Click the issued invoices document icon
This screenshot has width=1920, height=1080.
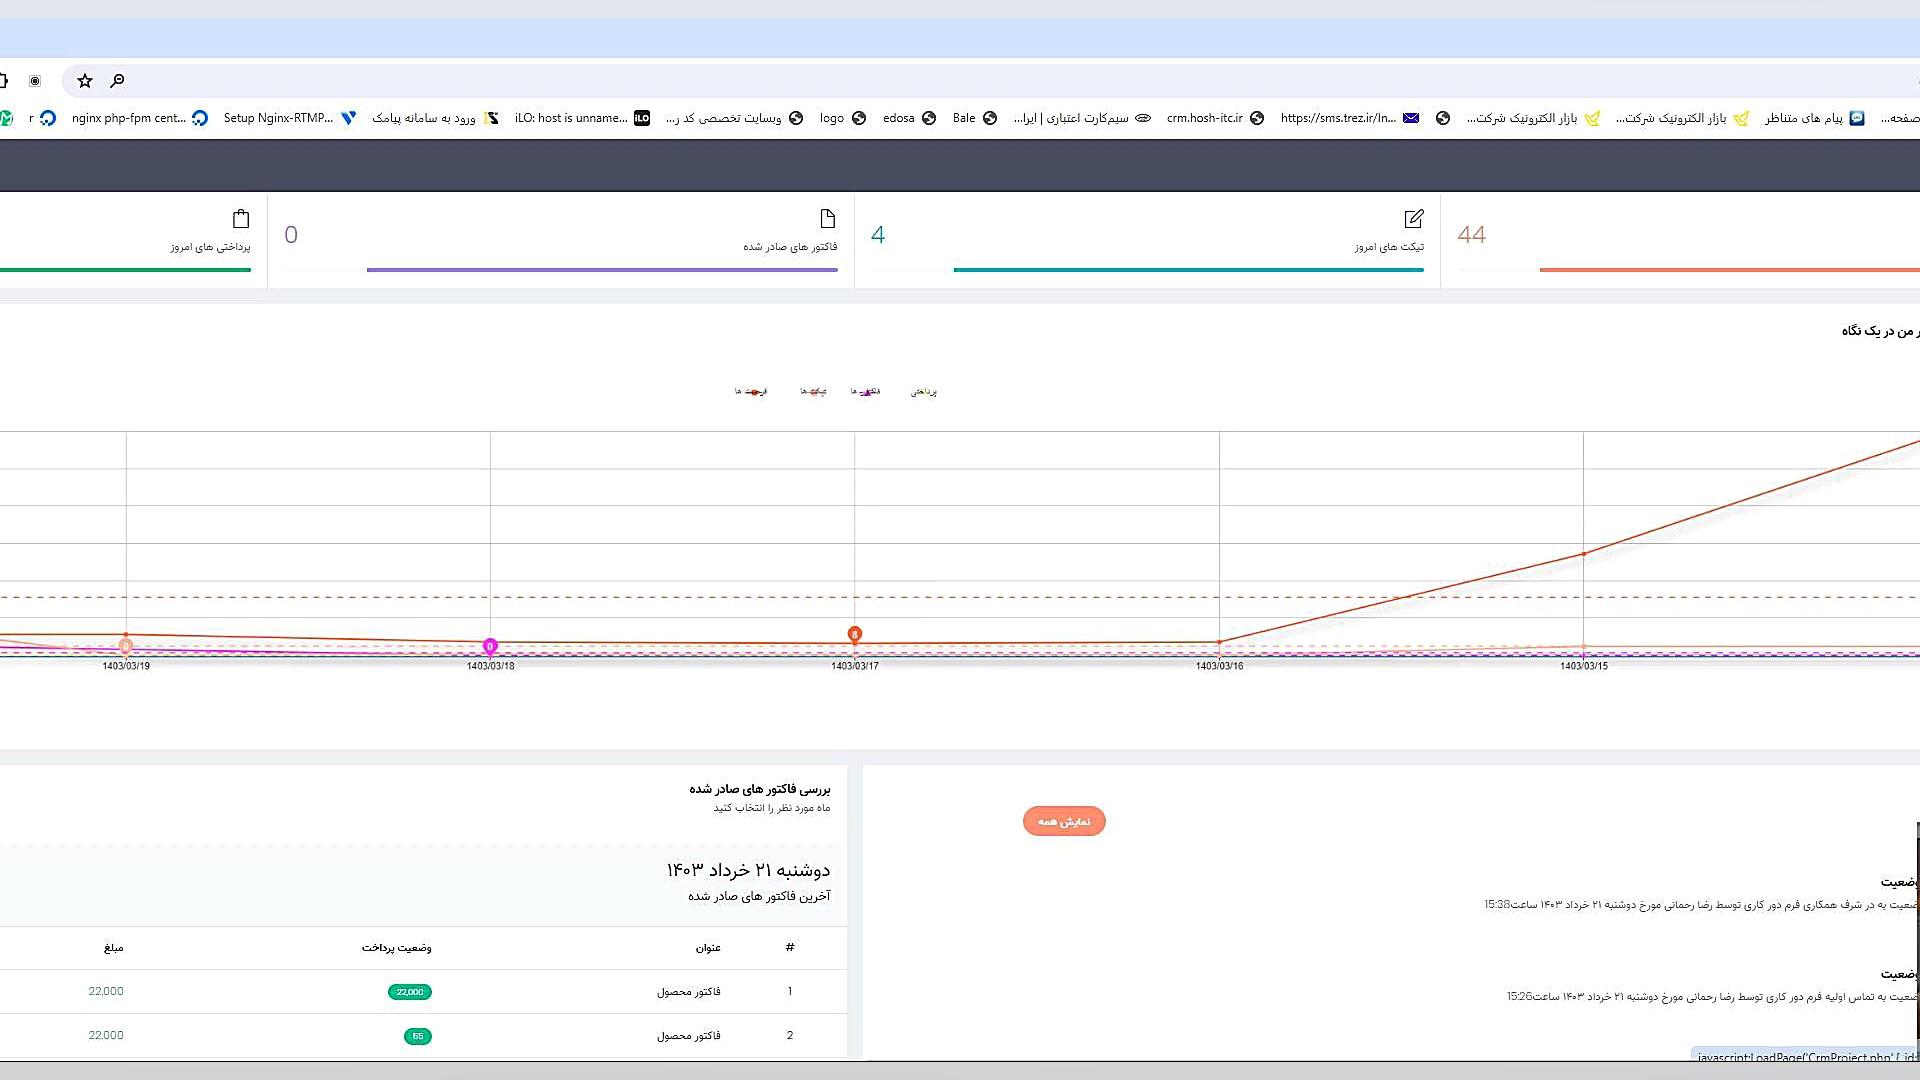click(827, 218)
